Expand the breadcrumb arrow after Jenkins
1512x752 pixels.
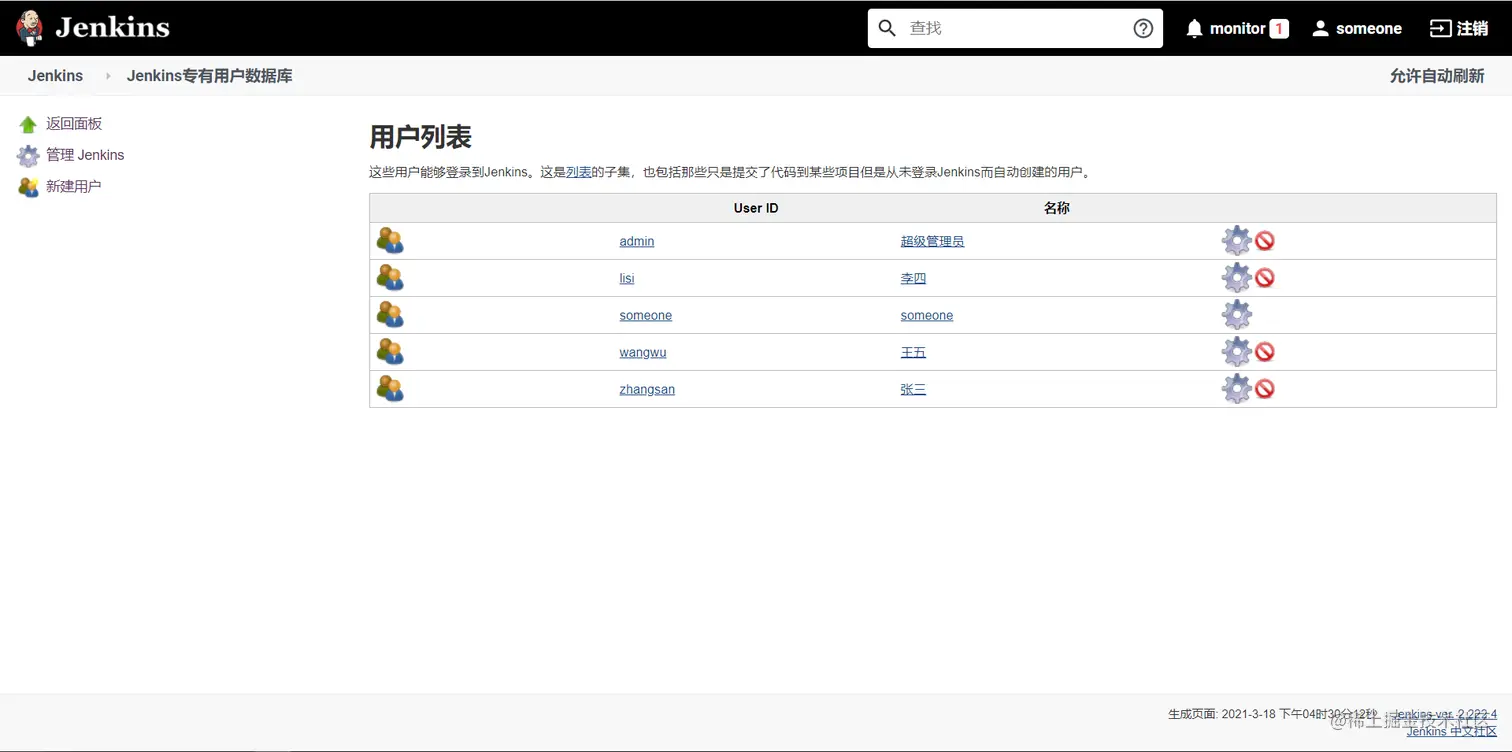pyautogui.click(x=108, y=76)
